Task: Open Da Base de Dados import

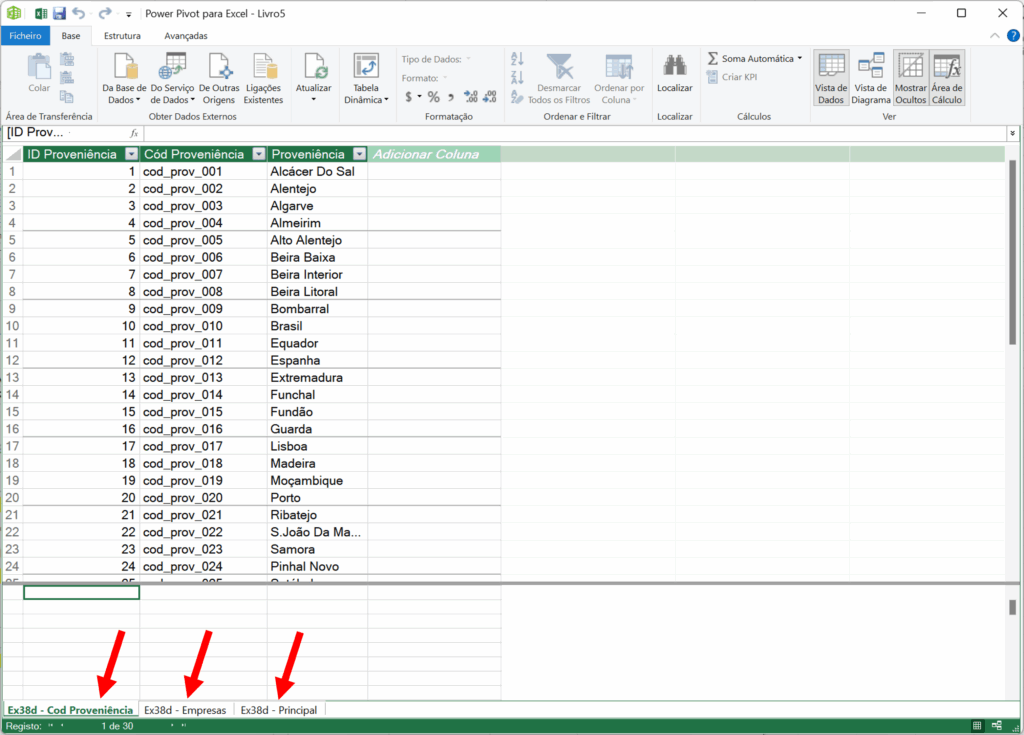Action: (x=125, y=67)
